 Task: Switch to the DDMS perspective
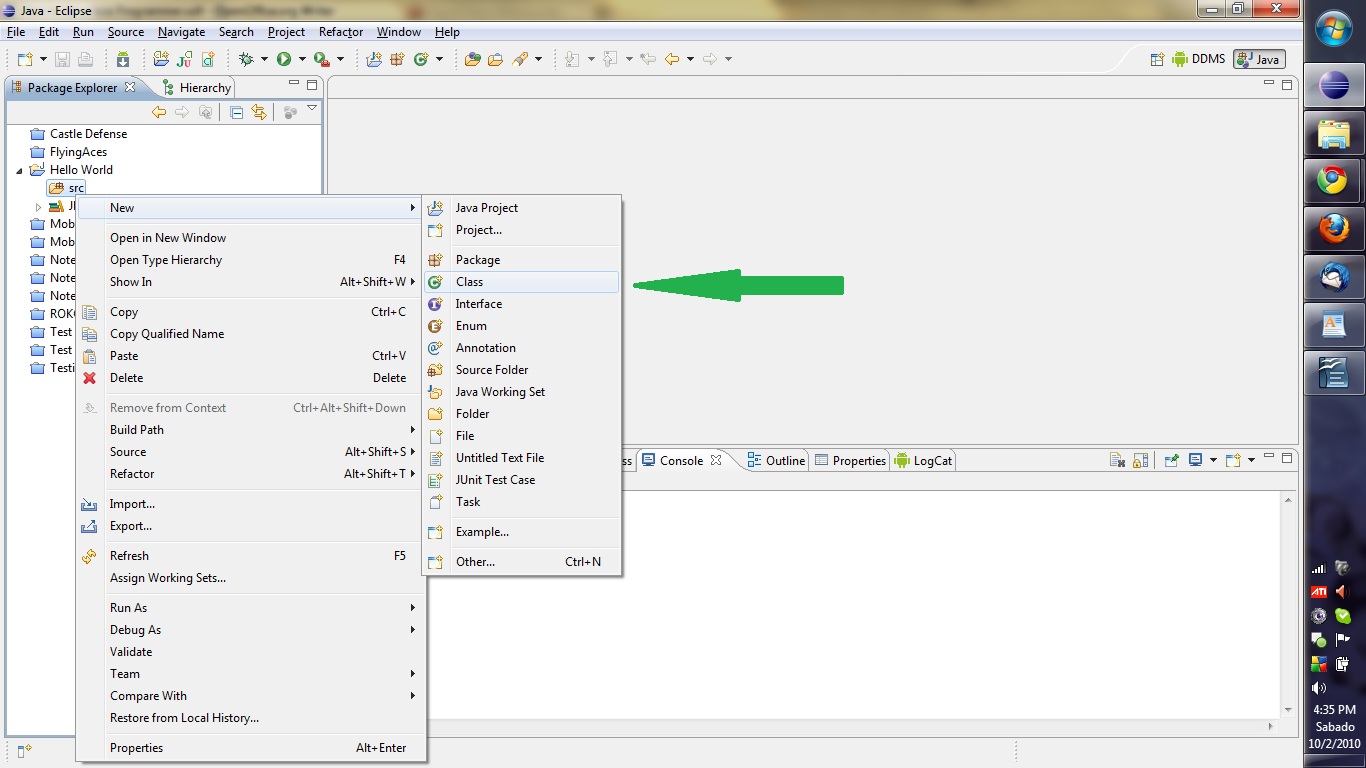click(x=1198, y=59)
